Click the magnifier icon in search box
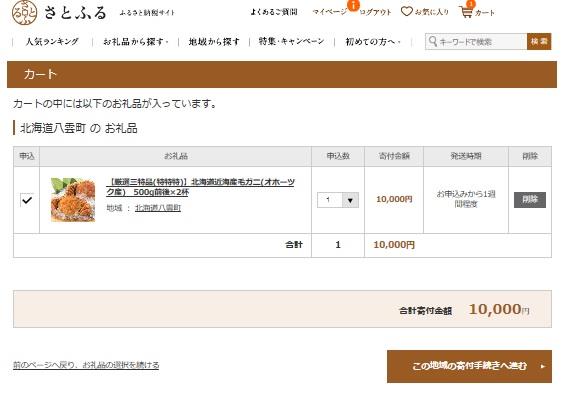Image resolution: width=568 pixels, height=402 pixels. pos(433,41)
